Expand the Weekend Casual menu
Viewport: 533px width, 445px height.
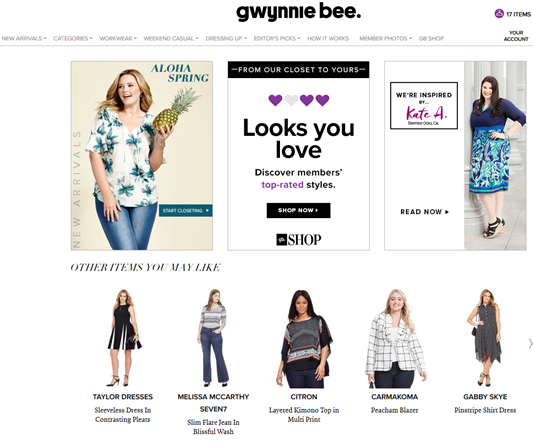[x=171, y=38]
